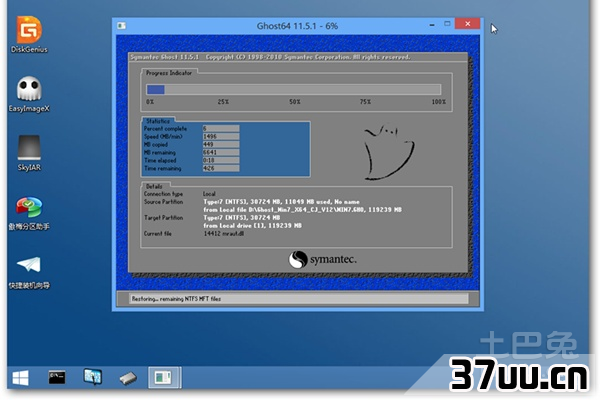Click the Time remaining value
This screenshot has width=600, height=400.
[x=221, y=168]
